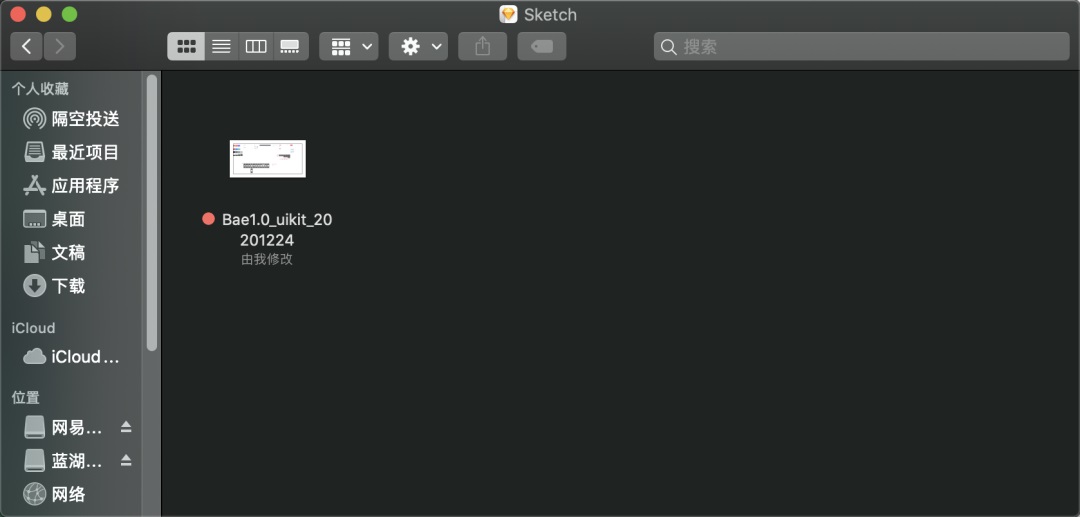Viewport: 1080px width, 517px height.
Task: Minimize the window with yellow button
Action: pyautogui.click(x=43, y=14)
